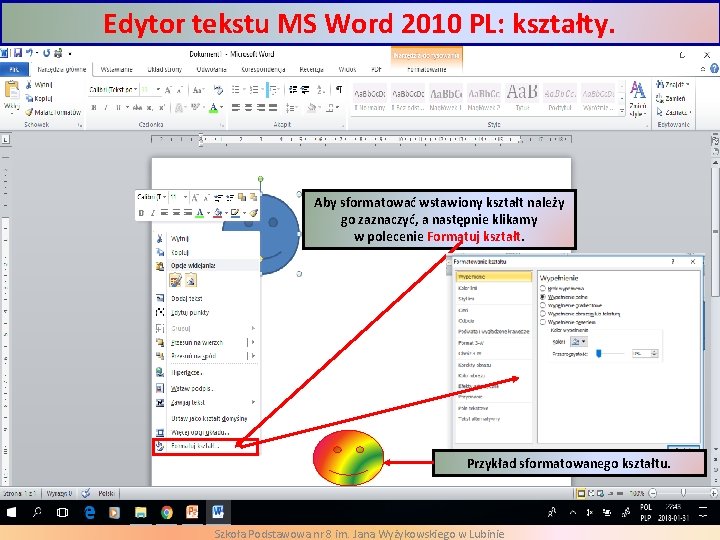Select the no fill radio button

tap(543, 288)
